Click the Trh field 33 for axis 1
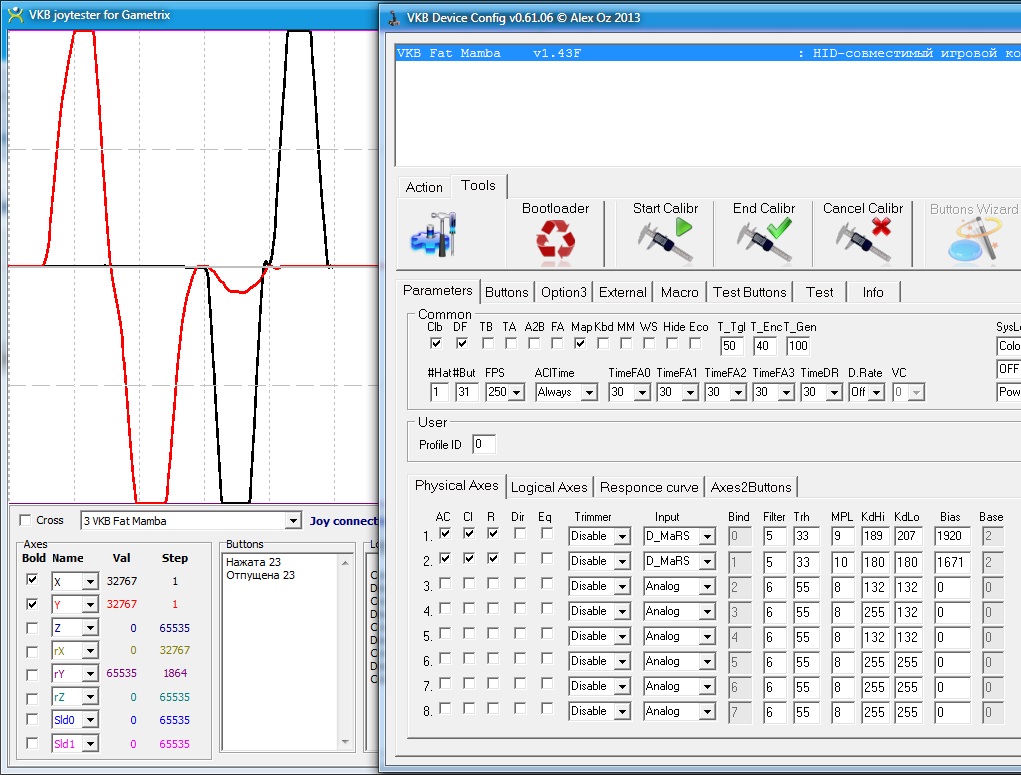 [805, 537]
